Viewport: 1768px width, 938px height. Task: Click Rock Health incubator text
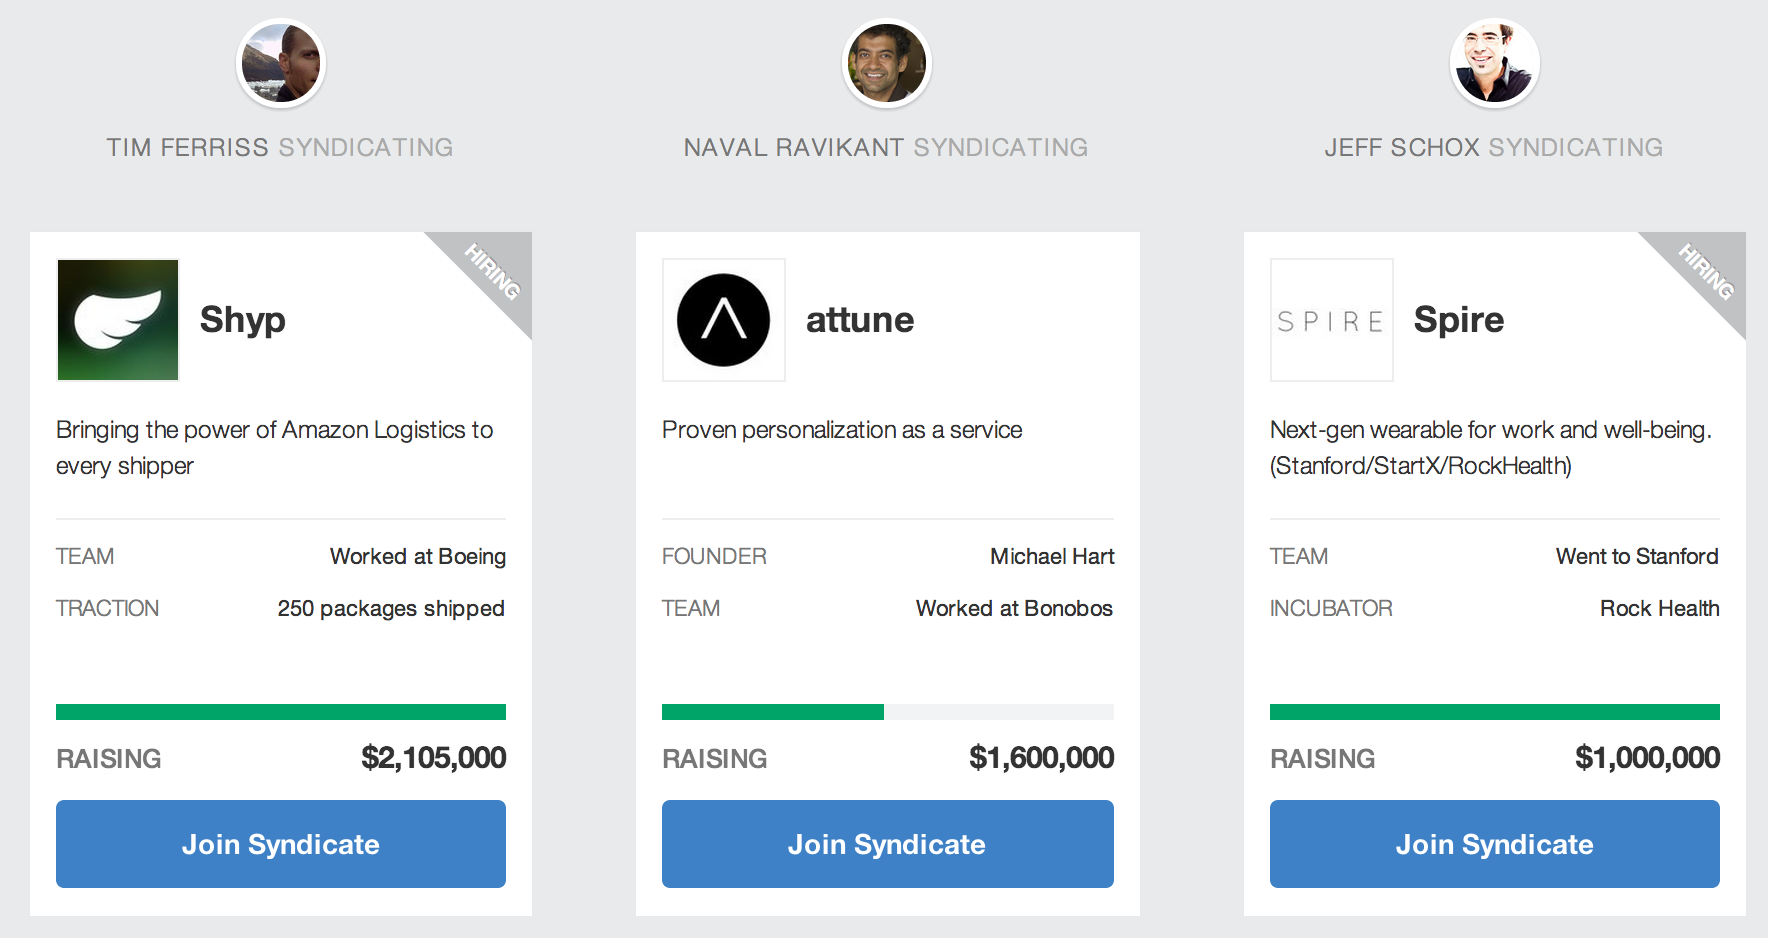tap(1659, 608)
